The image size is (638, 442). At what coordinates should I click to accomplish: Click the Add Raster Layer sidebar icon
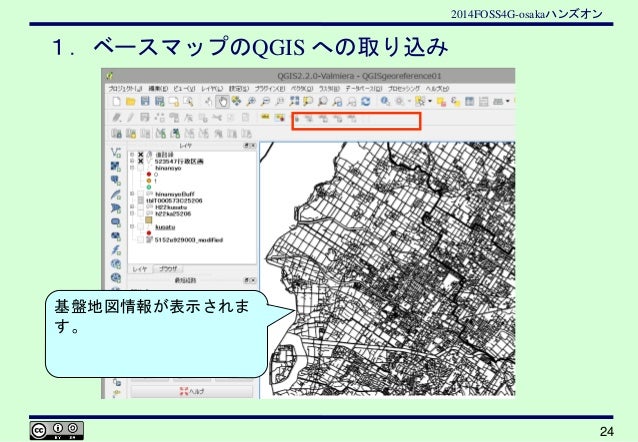point(116,166)
